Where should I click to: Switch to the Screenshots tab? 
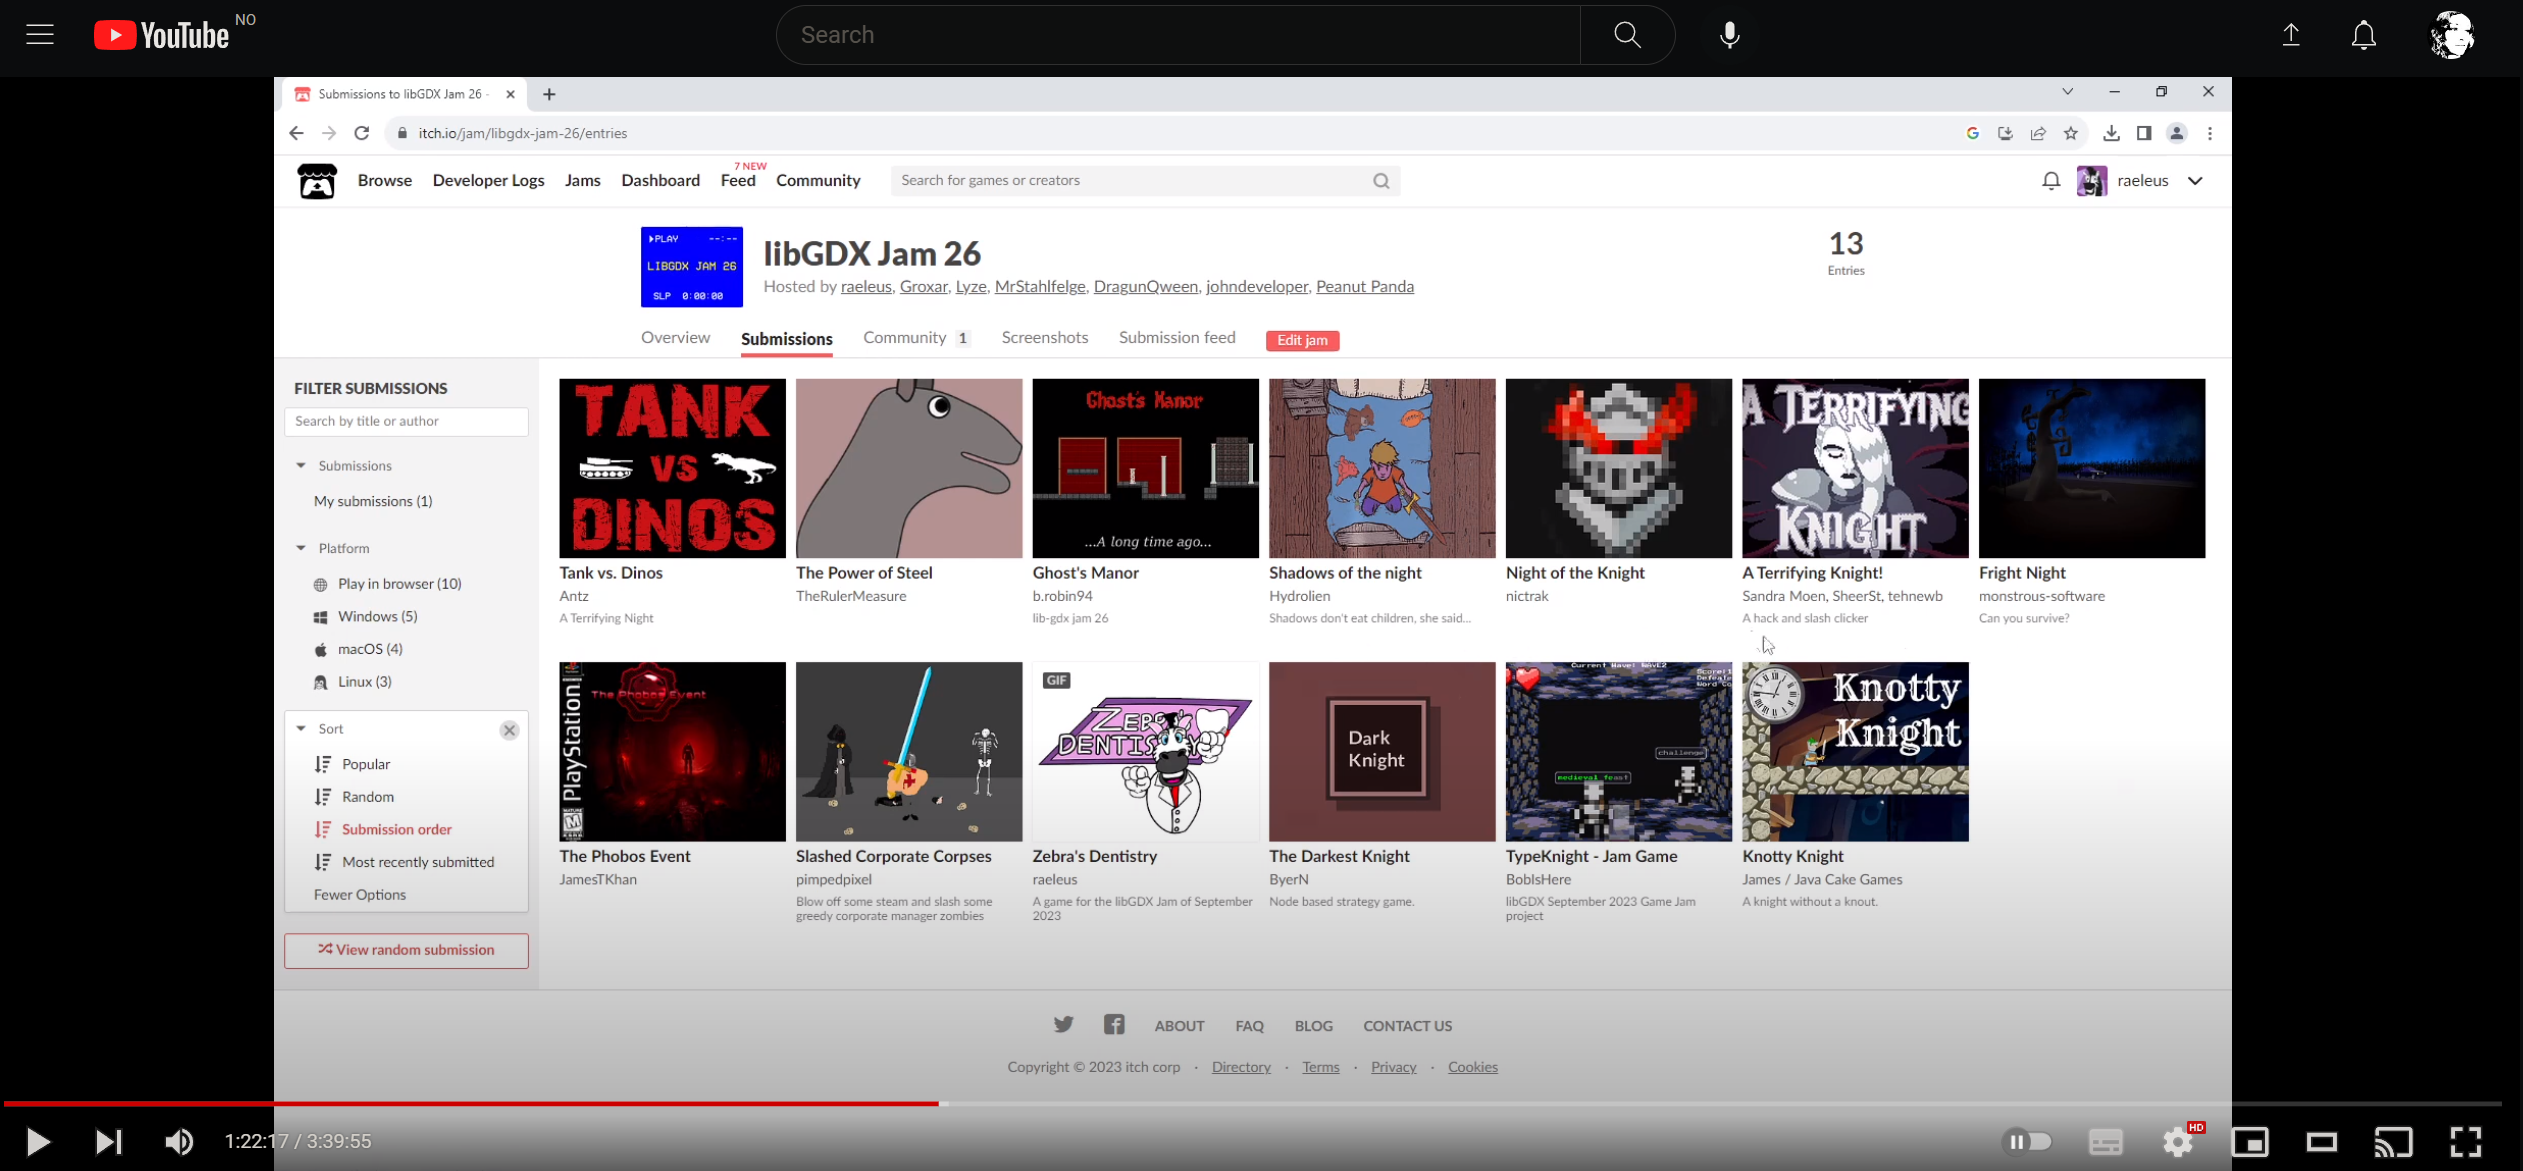[1044, 338]
